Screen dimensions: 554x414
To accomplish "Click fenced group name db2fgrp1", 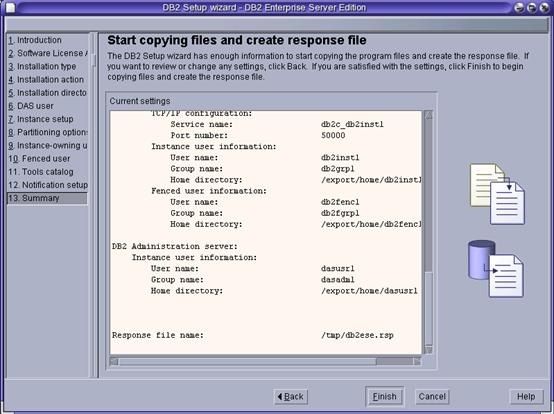I will (340, 213).
